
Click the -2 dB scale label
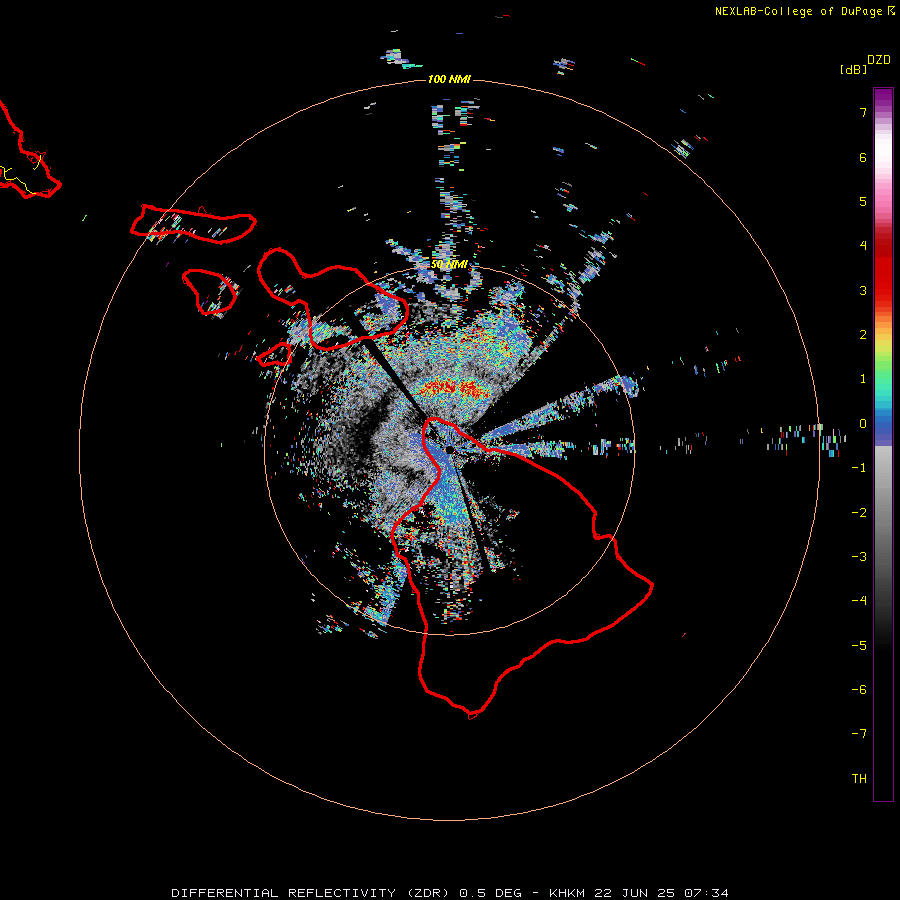859,513
